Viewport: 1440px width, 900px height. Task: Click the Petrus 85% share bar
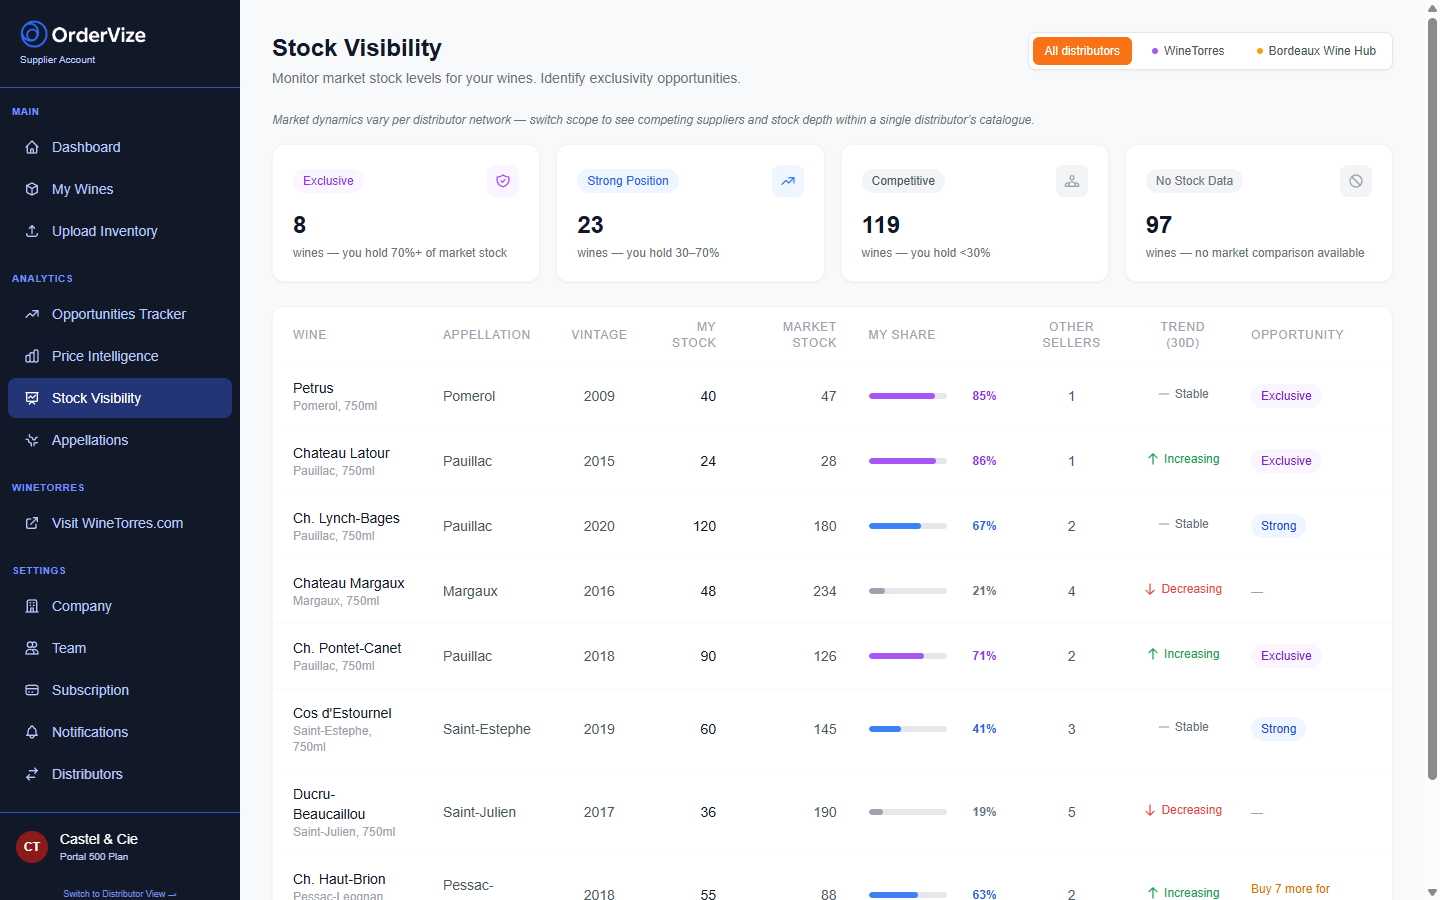[x=908, y=396]
